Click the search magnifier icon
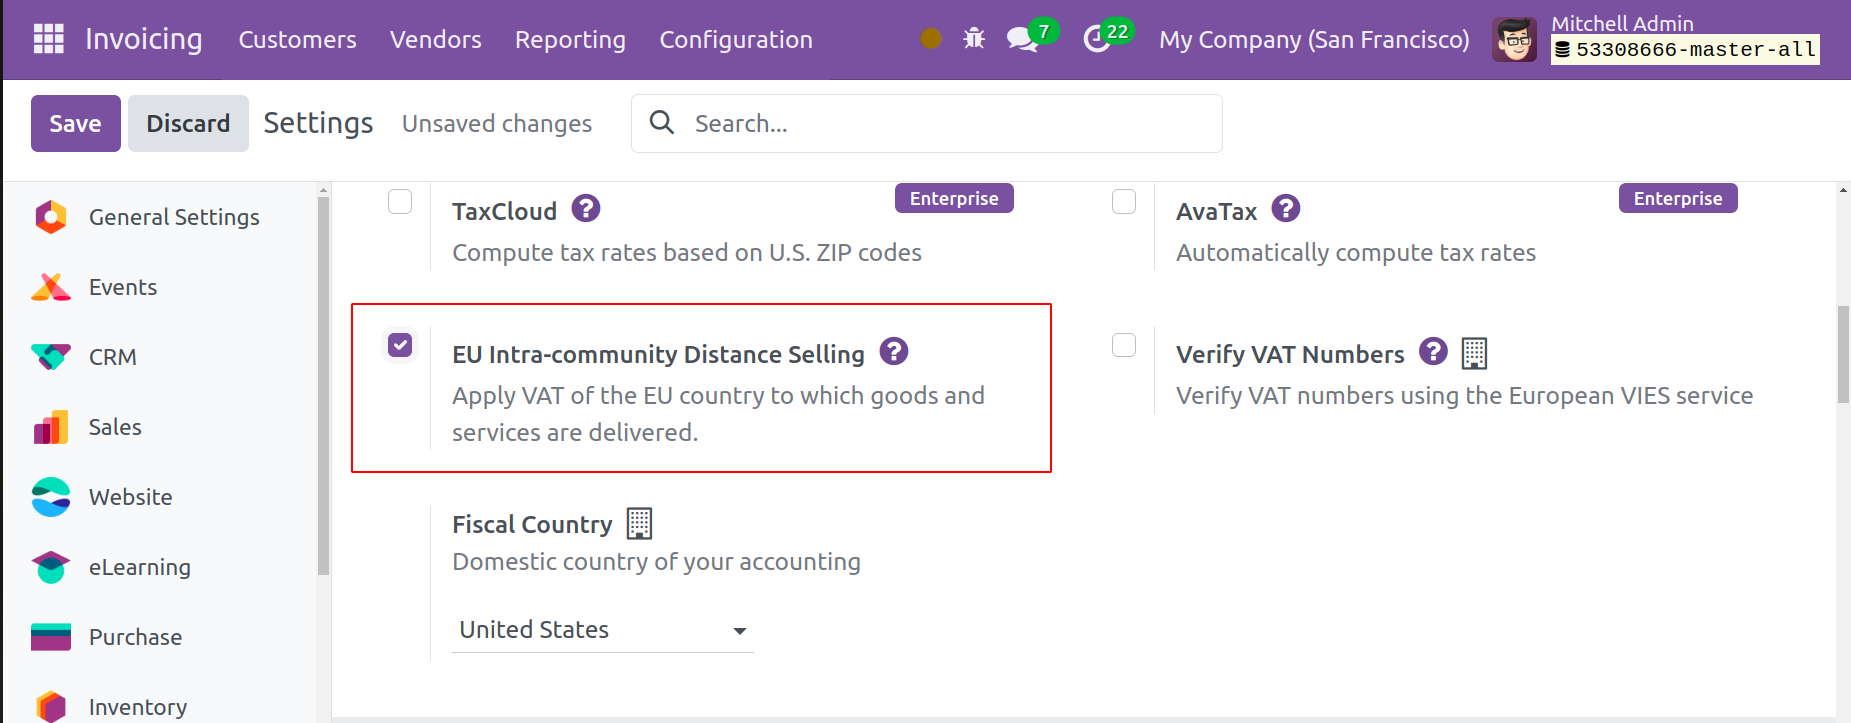The height and width of the screenshot is (723, 1851). [x=661, y=122]
